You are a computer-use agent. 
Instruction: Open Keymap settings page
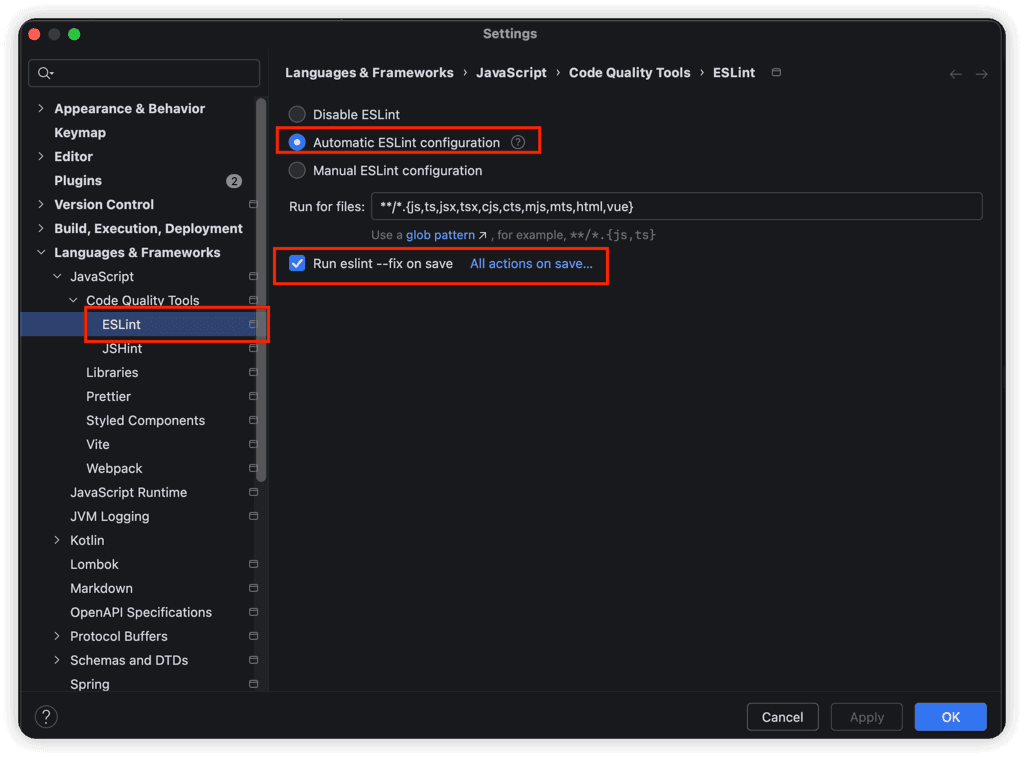point(80,133)
